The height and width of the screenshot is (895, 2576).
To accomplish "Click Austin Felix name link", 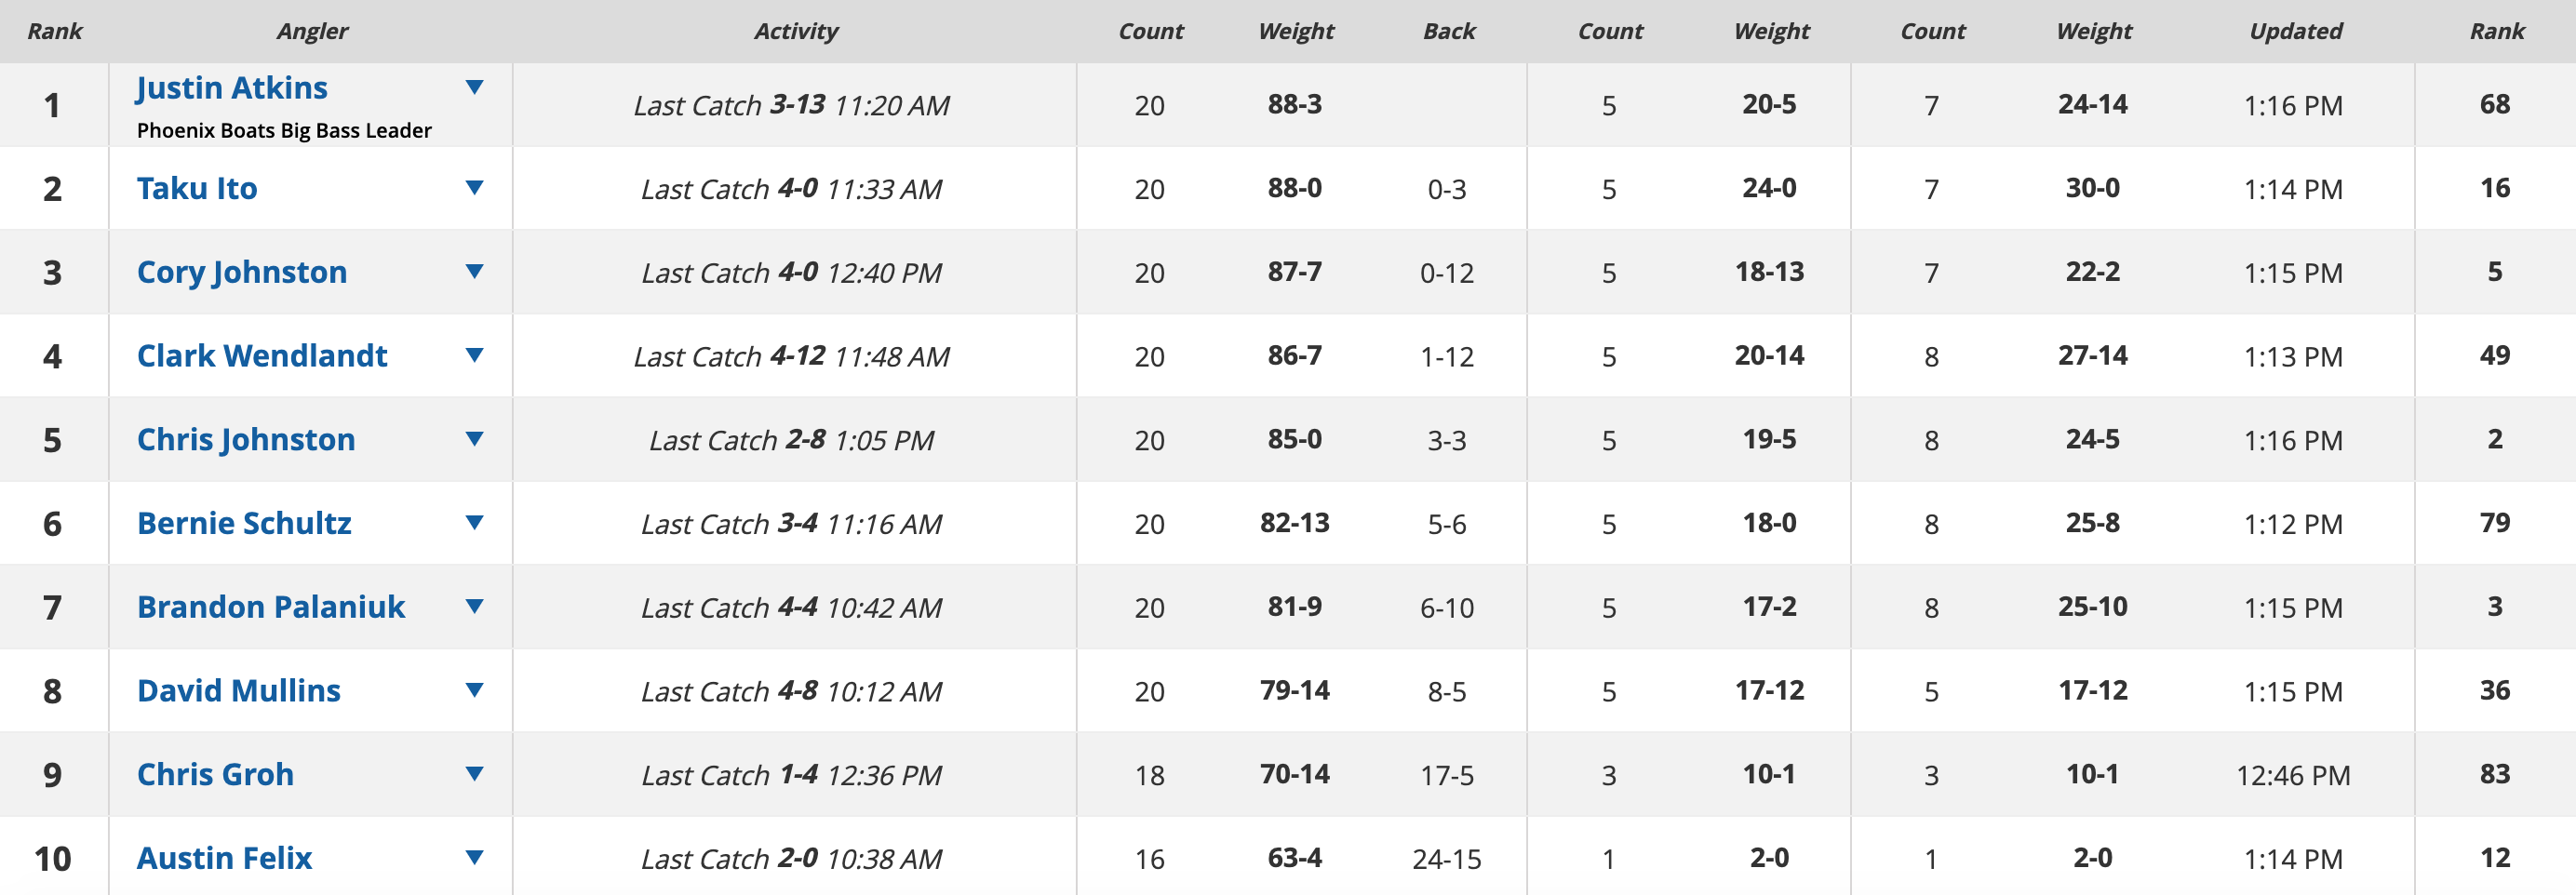I will tap(224, 858).
